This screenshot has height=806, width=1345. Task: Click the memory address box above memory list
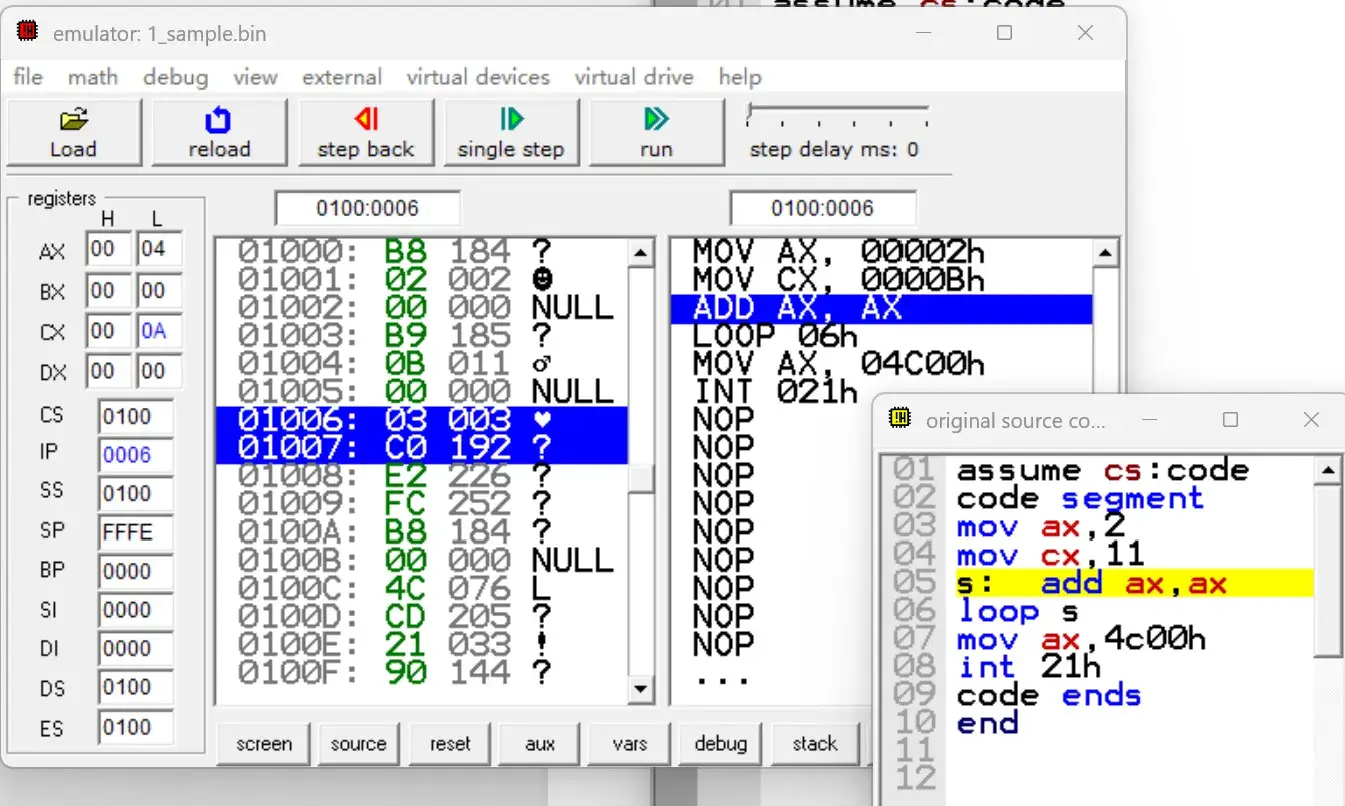pyautogui.click(x=368, y=209)
